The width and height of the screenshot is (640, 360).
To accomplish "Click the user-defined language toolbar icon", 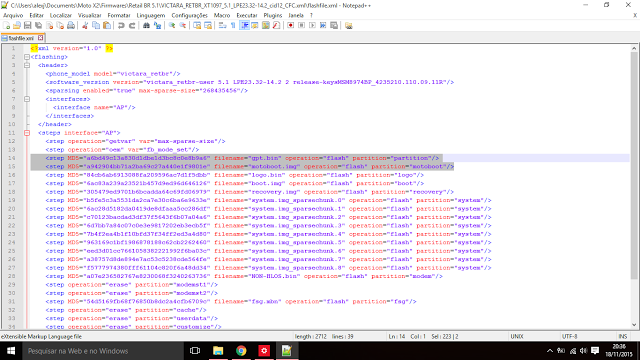I will pos(255,26).
